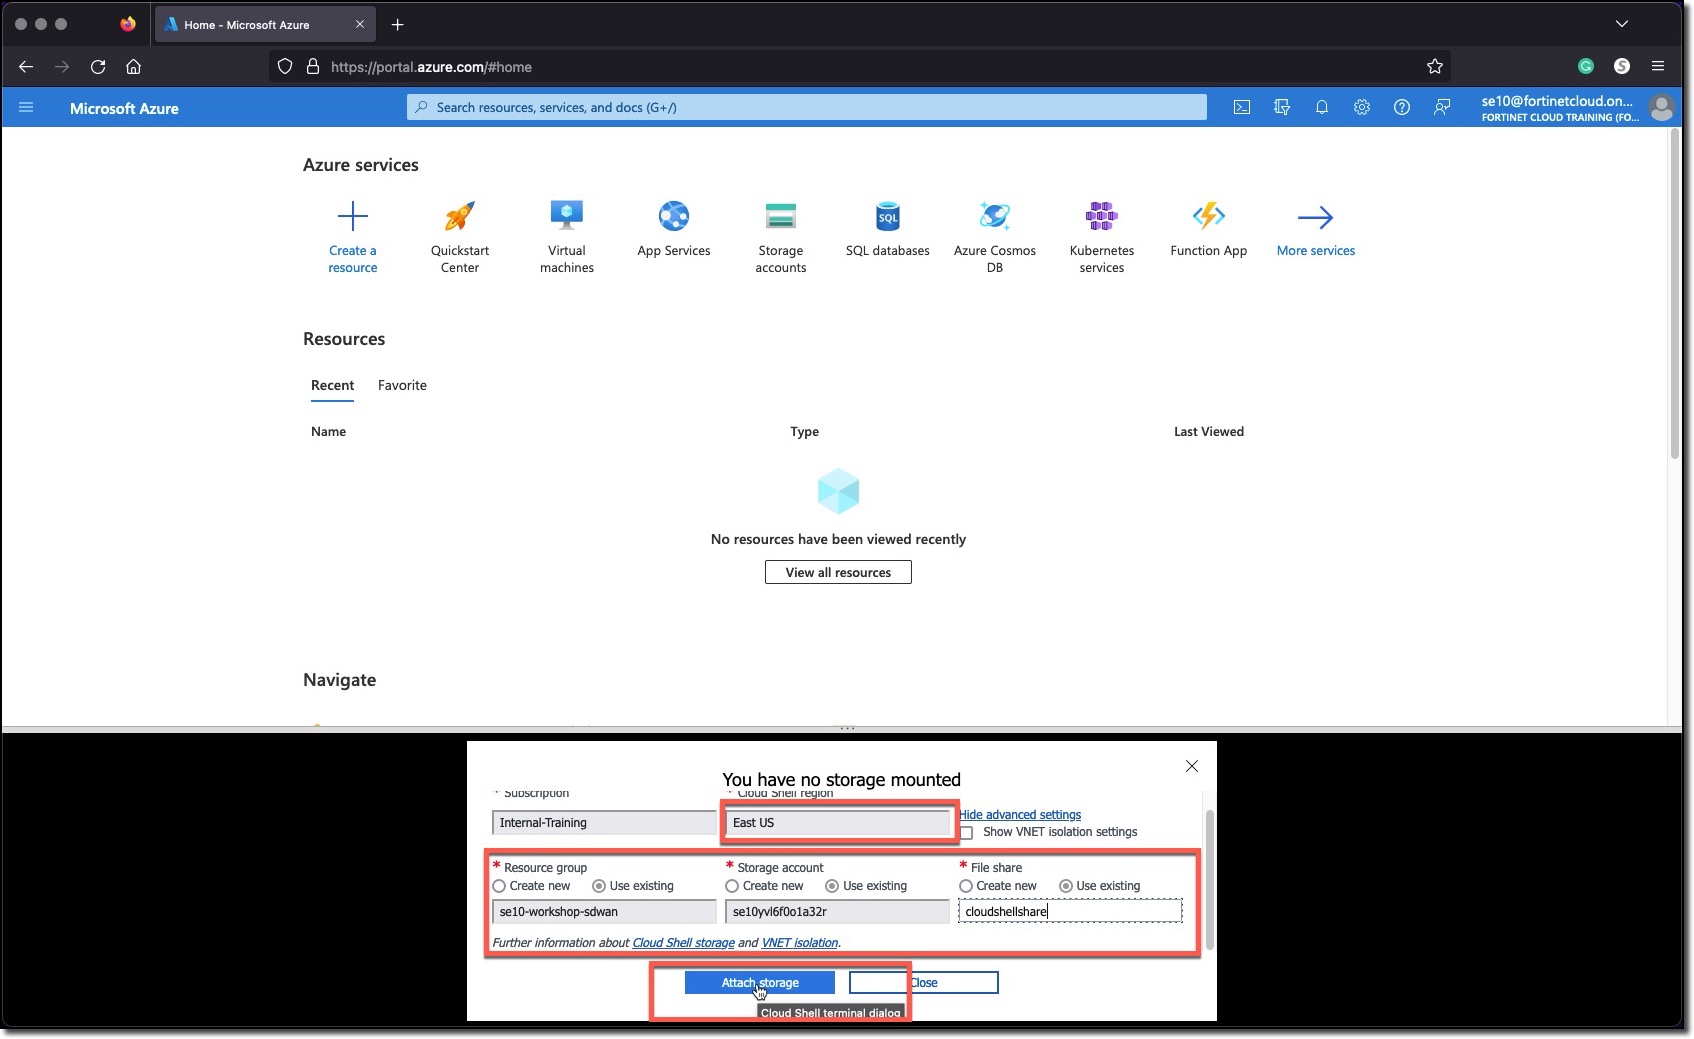1694x1039 pixels.
Task: Open Azure Cosmos DB service
Action: click(995, 236)
